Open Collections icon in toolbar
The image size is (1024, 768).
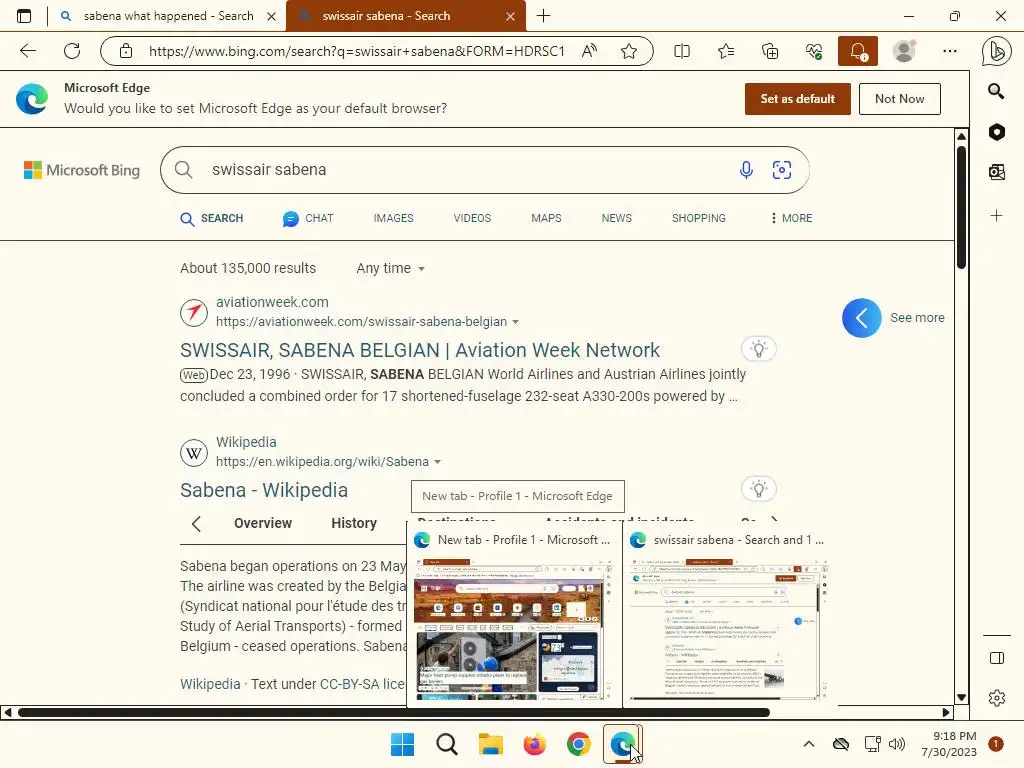click(x=770, y=51)
